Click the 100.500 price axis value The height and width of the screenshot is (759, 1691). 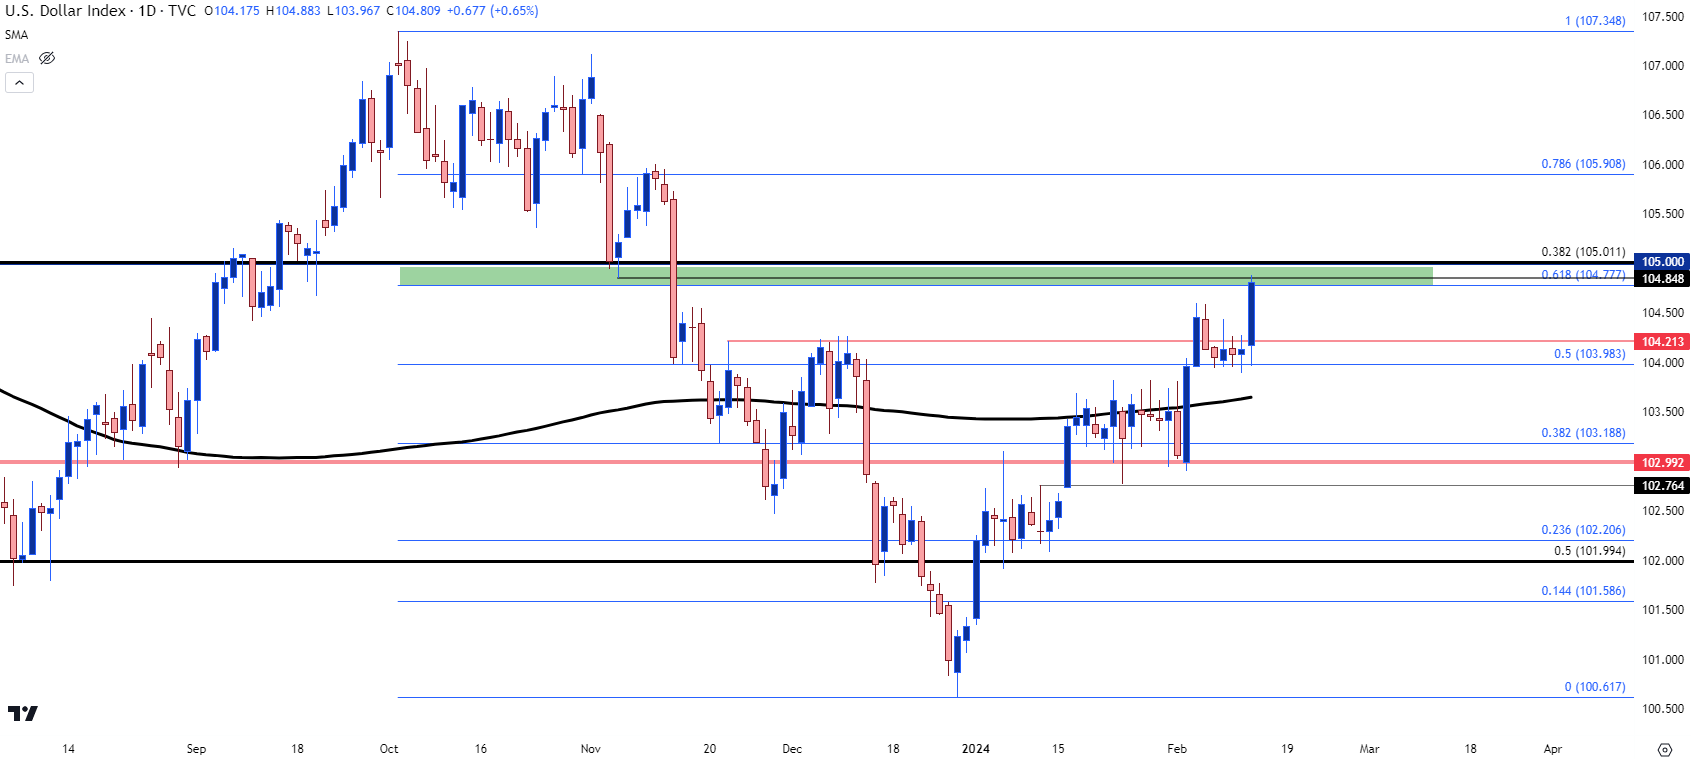[1663, 709]
